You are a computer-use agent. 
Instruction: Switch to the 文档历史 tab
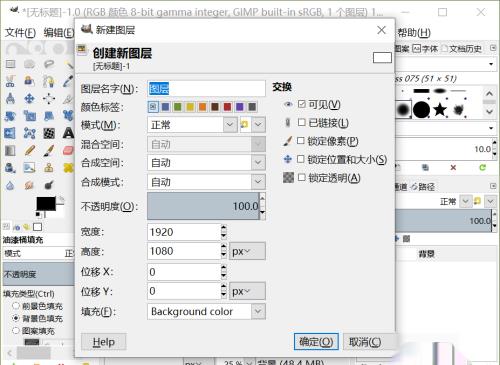(462, 49)
